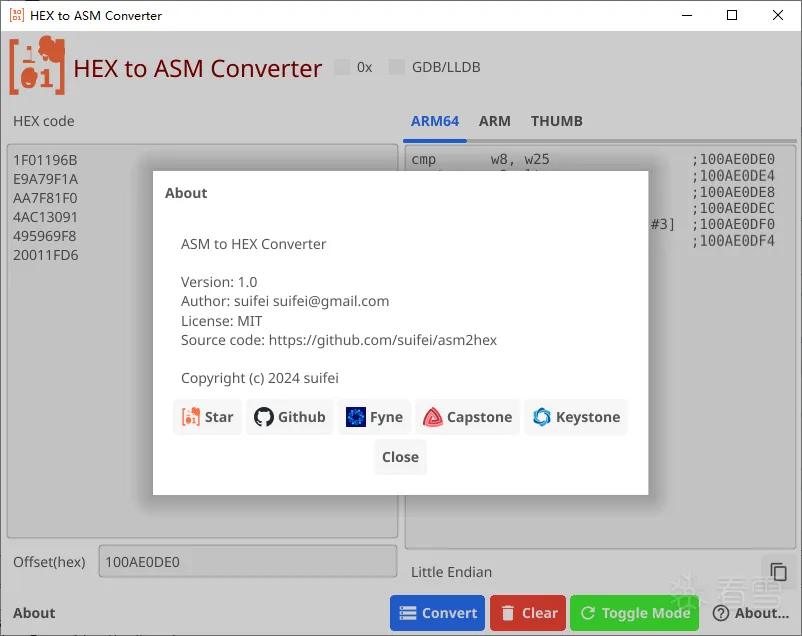Click the About dialog title
This screenshot has height=636, width=802.
[x=186, y=193]
